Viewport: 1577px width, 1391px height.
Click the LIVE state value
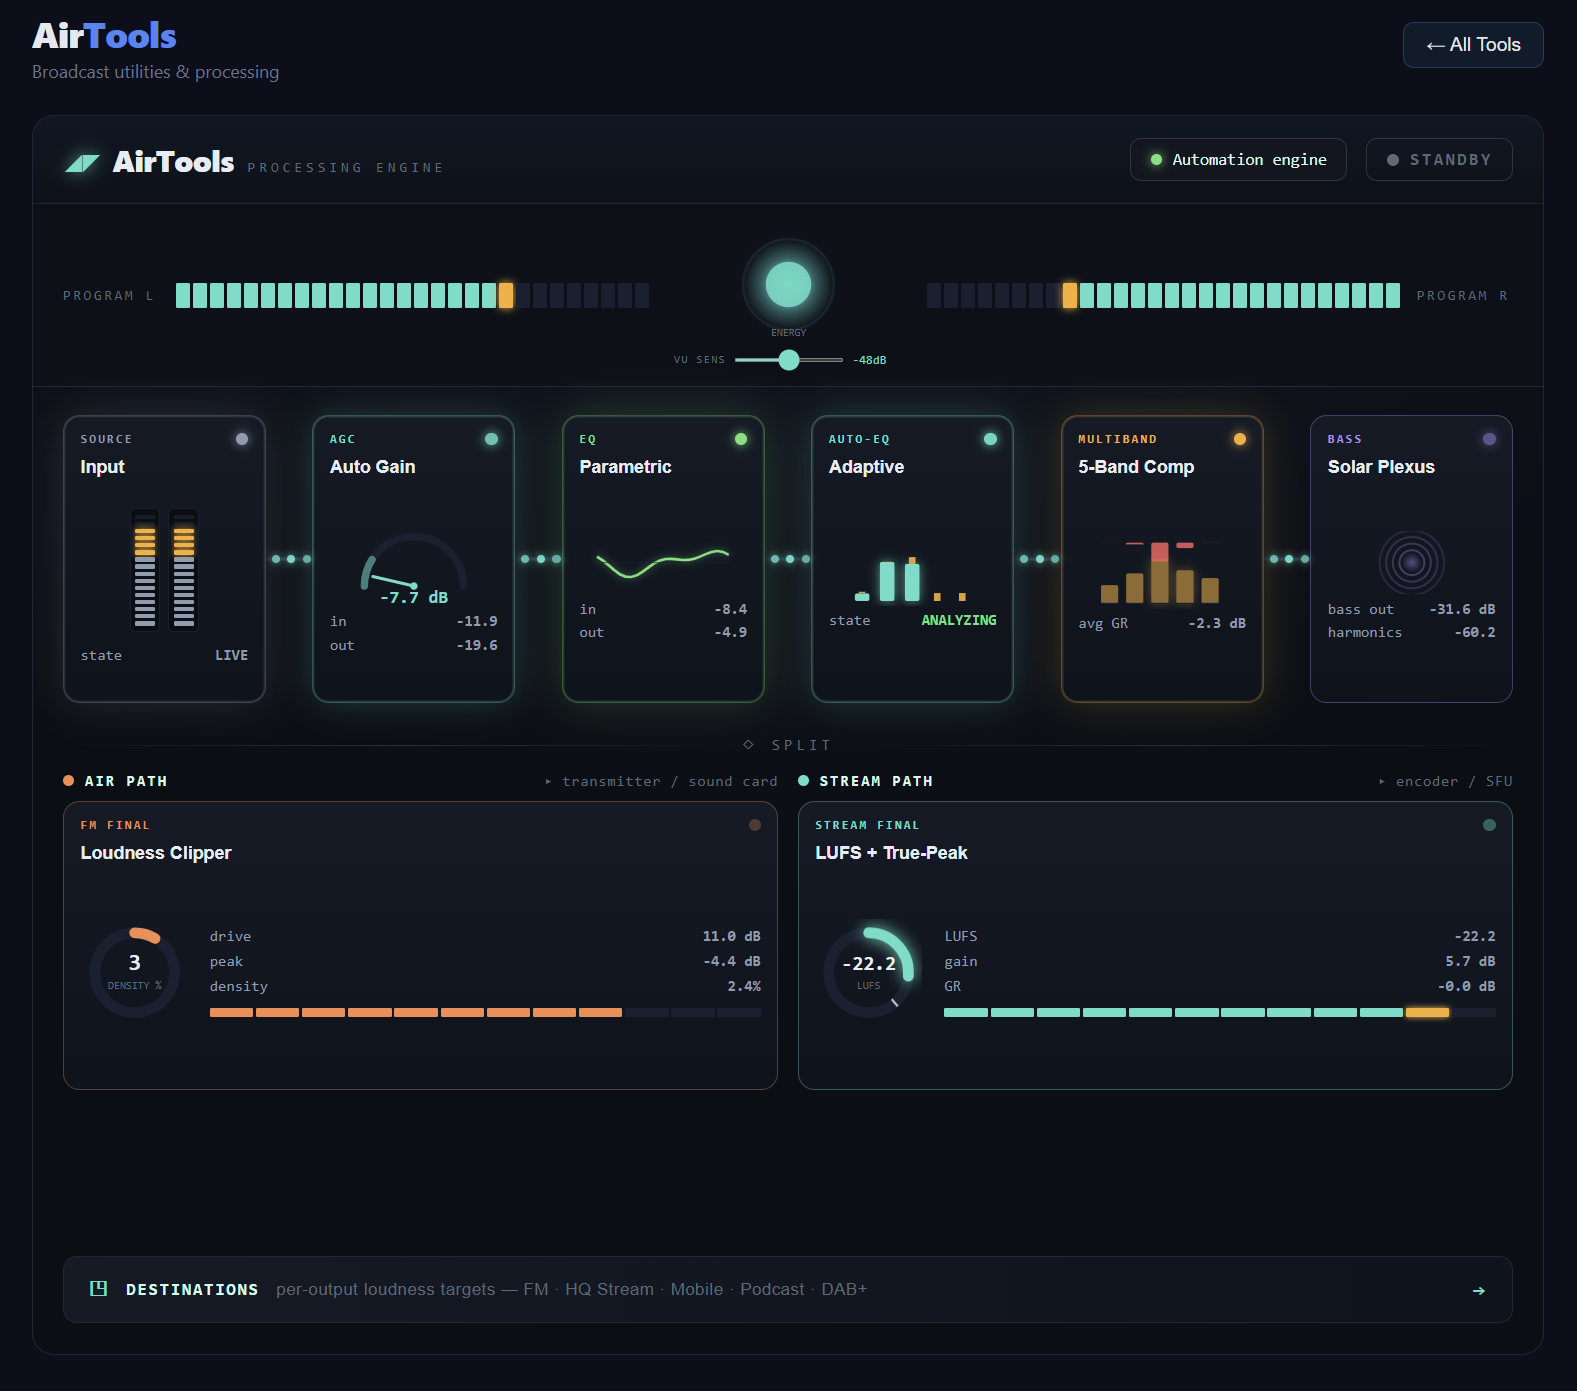(231, 656)
